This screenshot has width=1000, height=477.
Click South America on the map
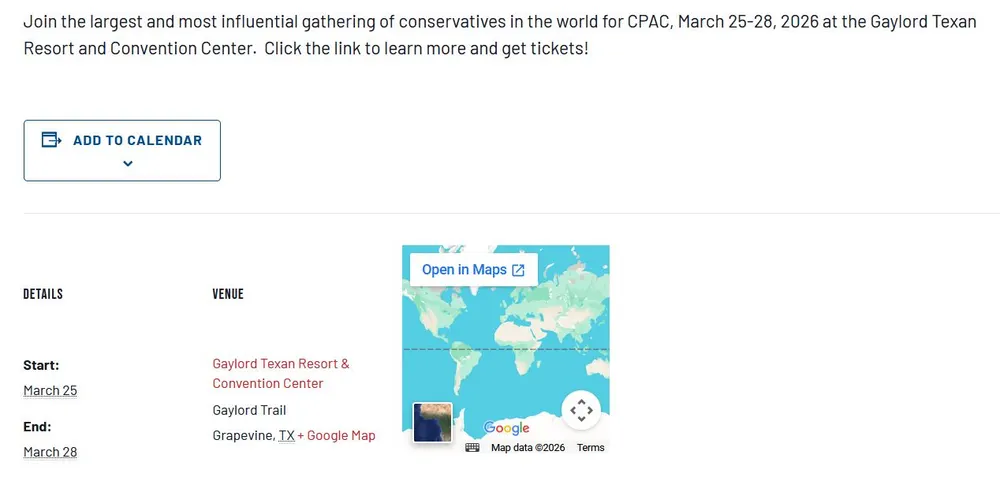[x=462, y=365]
